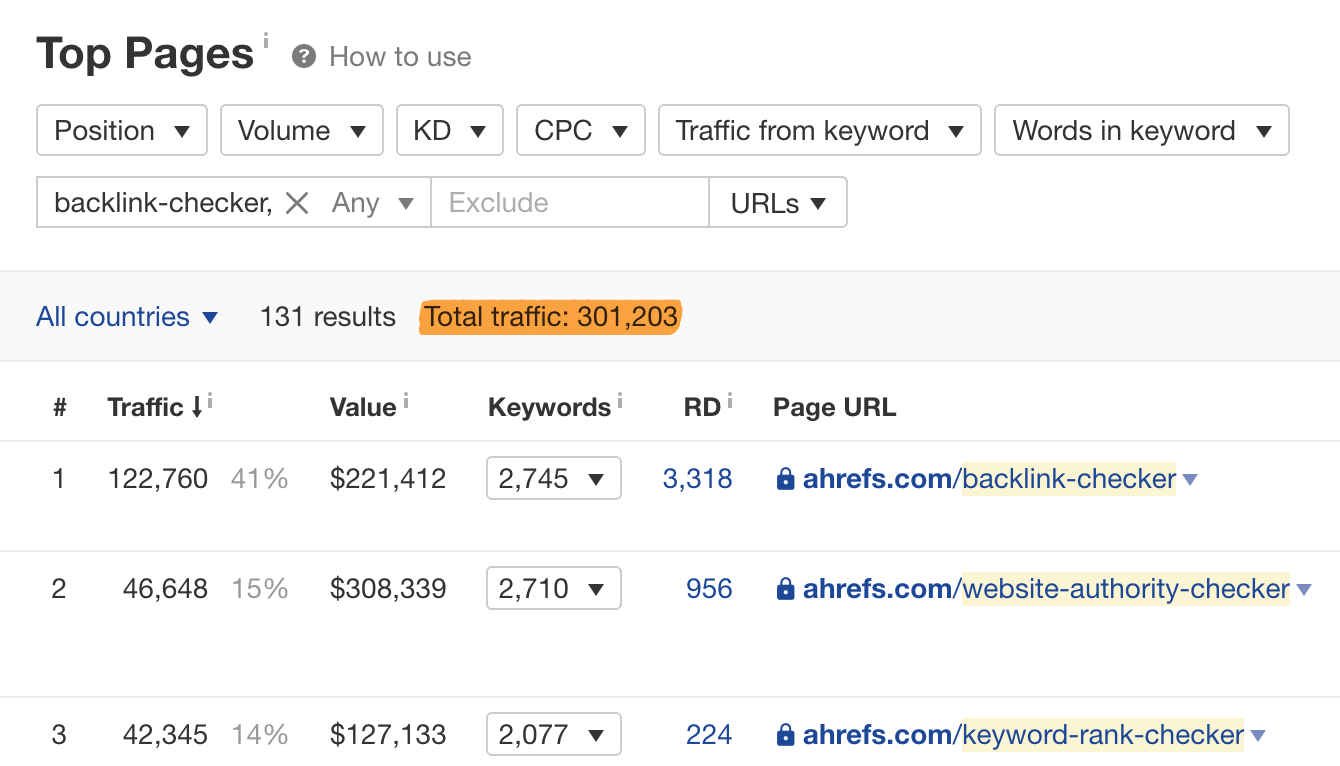Open the Words in keyword dropdown
This screenshot has height=766, width=1340.
(1141, 131)
